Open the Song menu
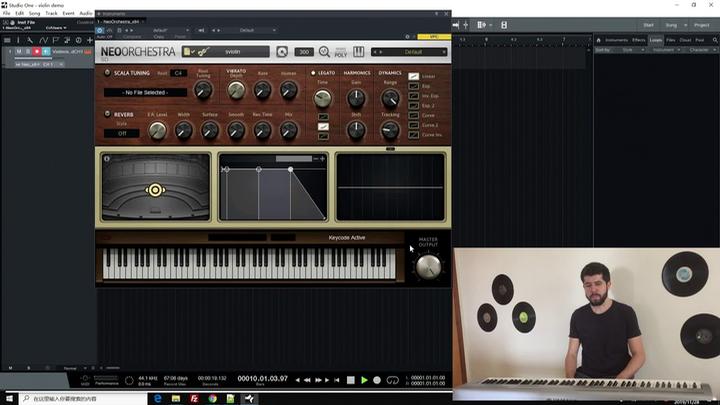 click(34, 13)
